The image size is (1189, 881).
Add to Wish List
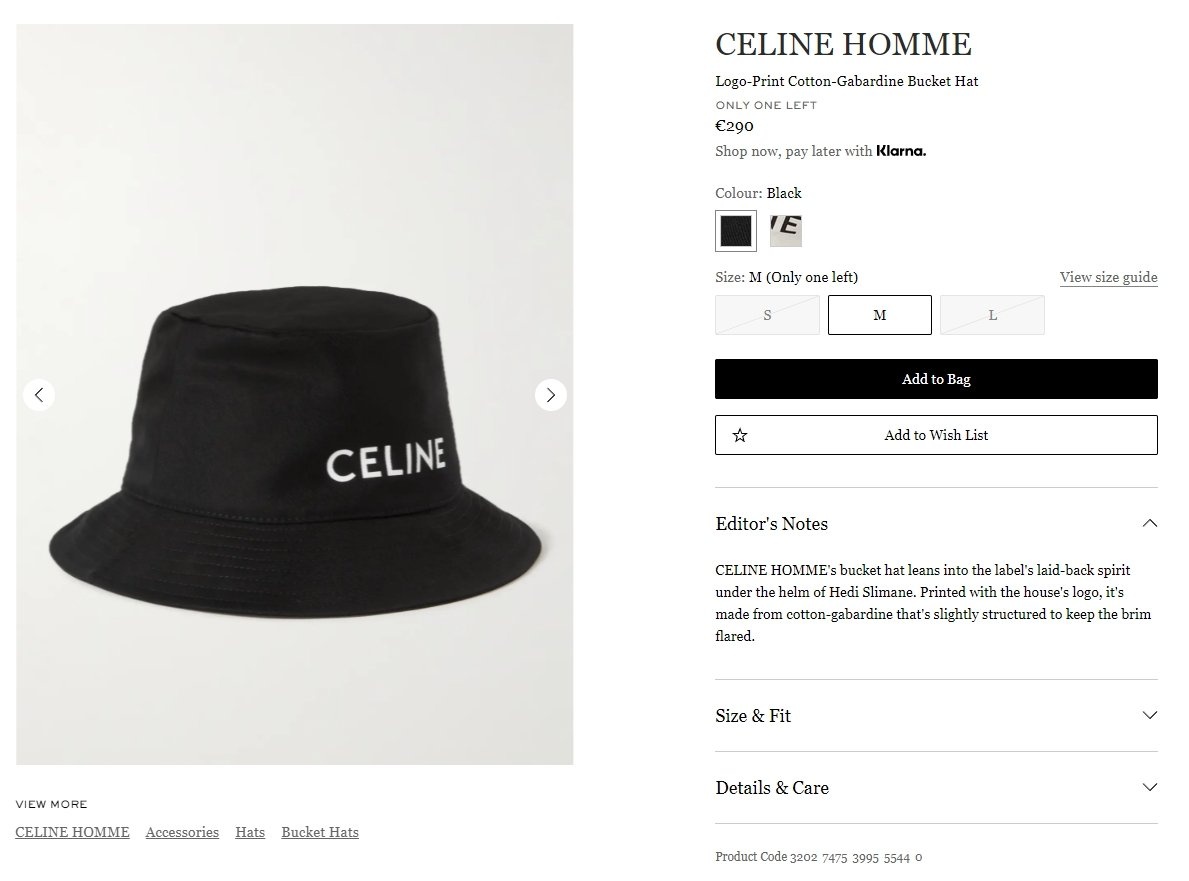936,435
